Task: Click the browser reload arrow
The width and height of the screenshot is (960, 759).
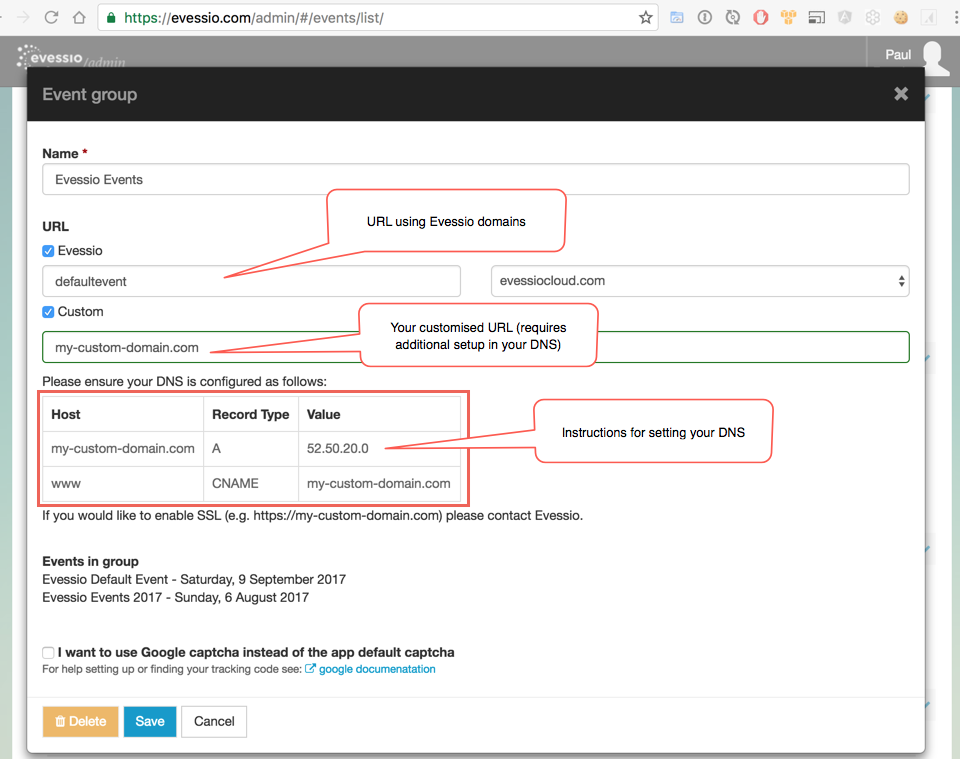Action: tap(50, 17)
